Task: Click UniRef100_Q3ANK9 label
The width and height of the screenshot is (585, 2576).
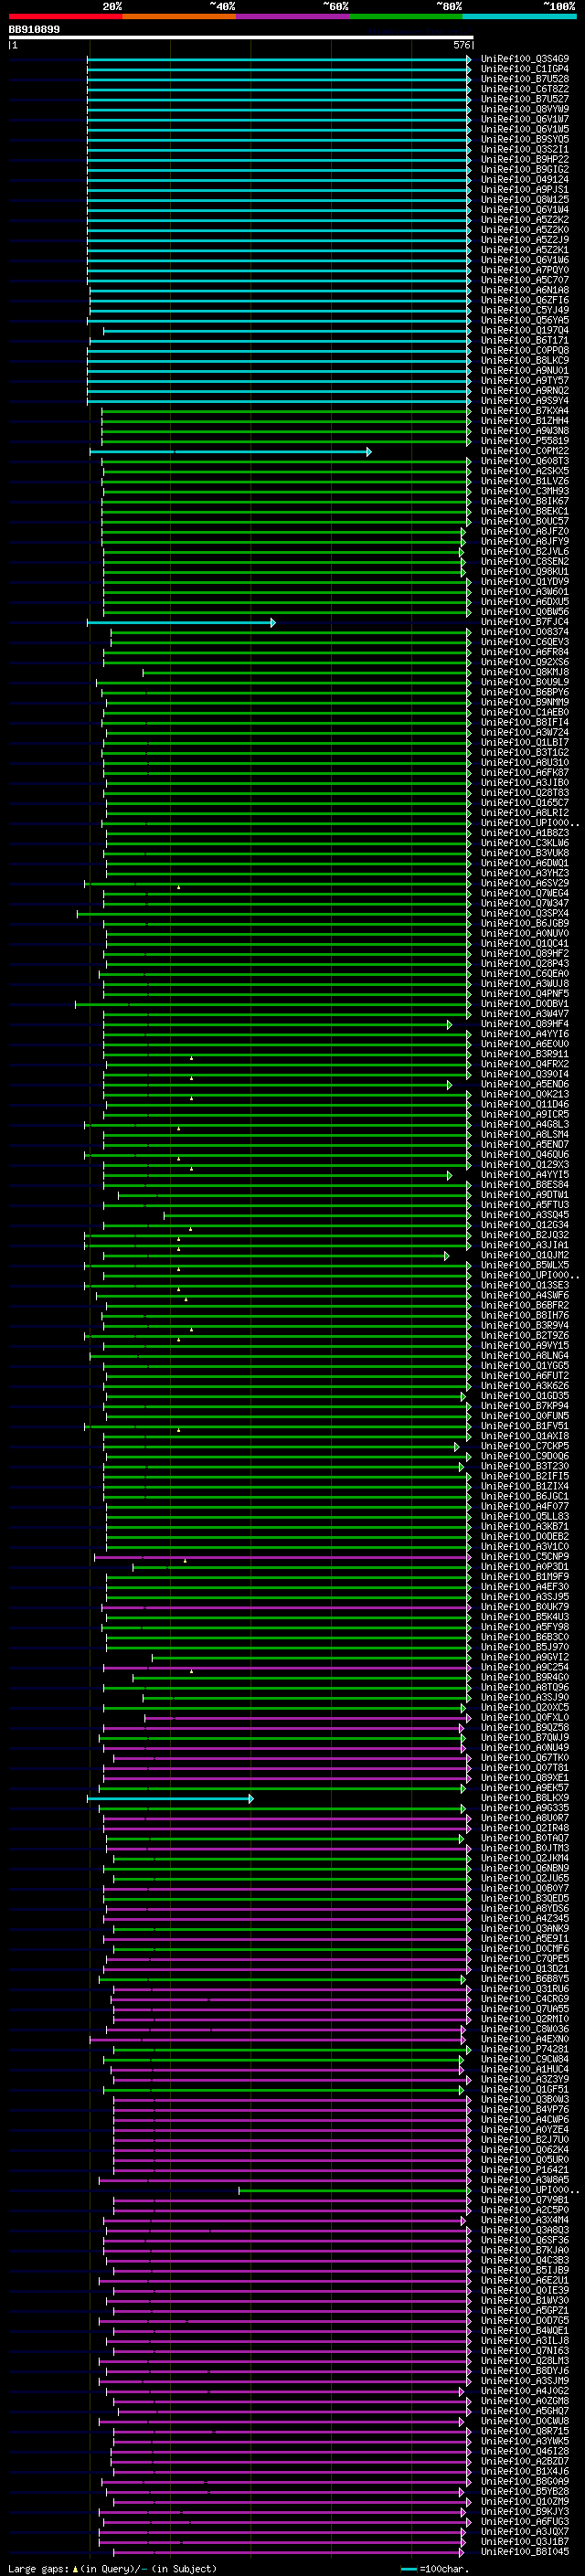Action: (525, 1929)
